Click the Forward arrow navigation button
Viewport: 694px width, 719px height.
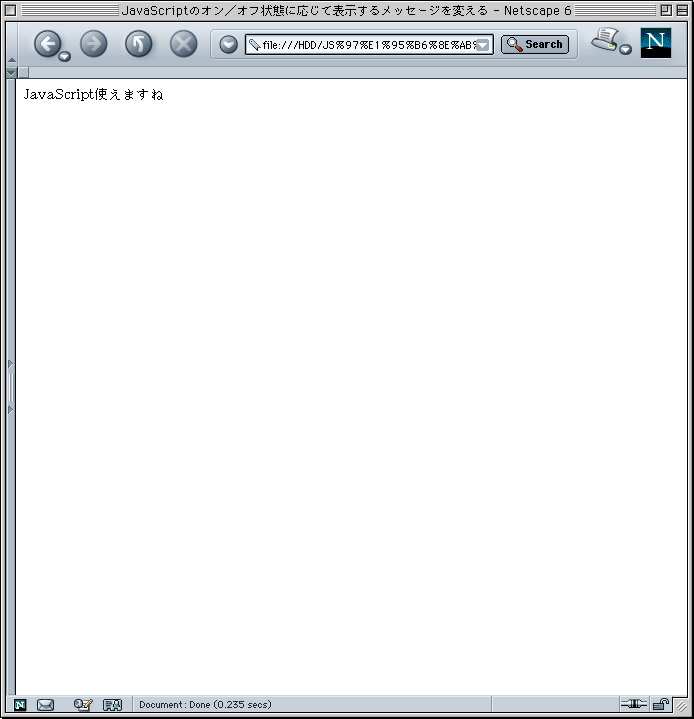(94, 44)
